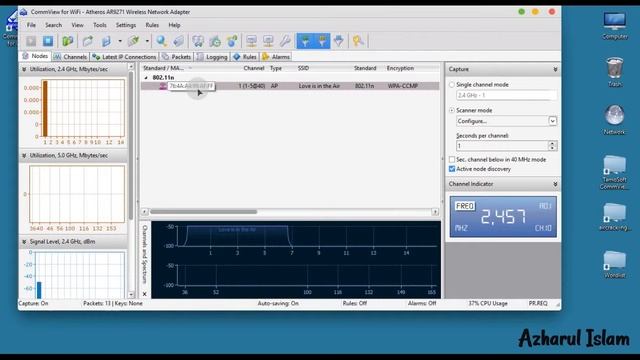Open the Help menu
This screenshot has height=360, width=640.
pos(174,25)
